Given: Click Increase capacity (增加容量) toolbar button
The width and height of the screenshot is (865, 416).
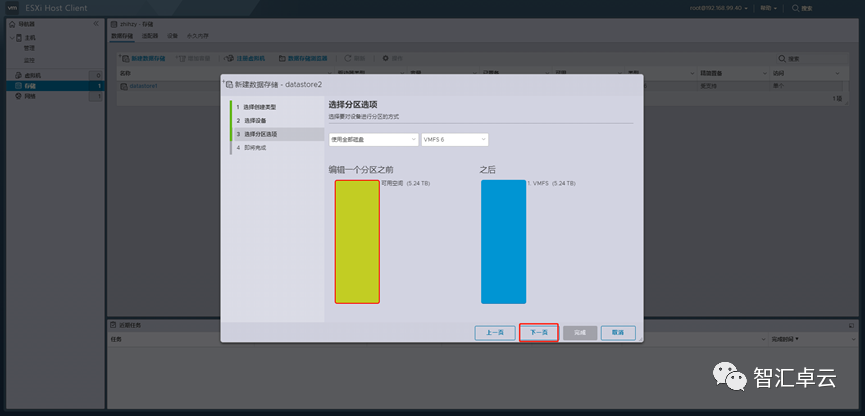Looking at the screenshot, I should click(194, 58).
